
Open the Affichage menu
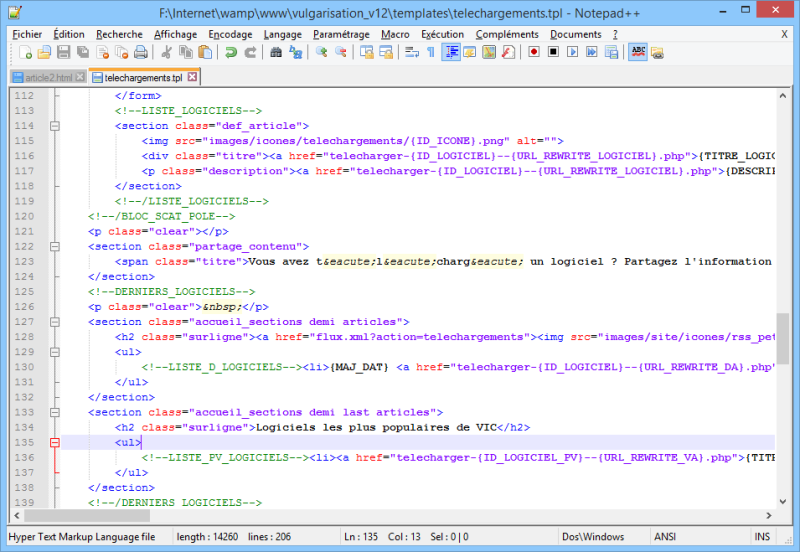[x=176, y=34]
